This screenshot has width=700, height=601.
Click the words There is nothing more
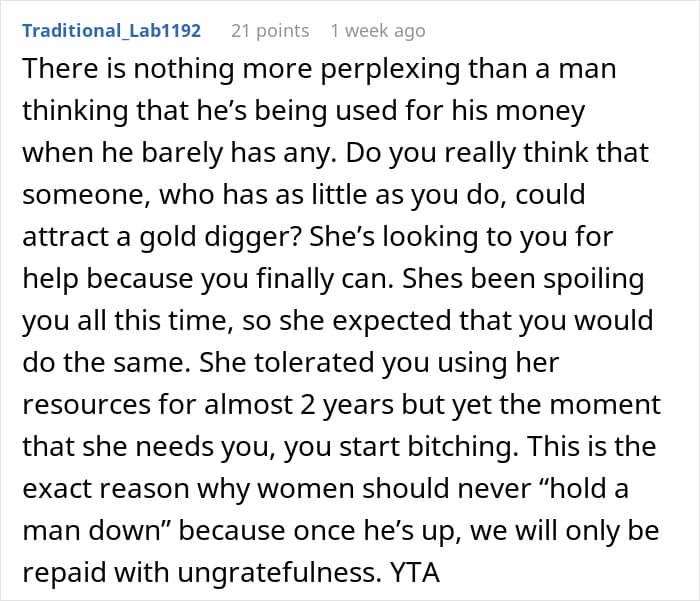pos(168,69)
